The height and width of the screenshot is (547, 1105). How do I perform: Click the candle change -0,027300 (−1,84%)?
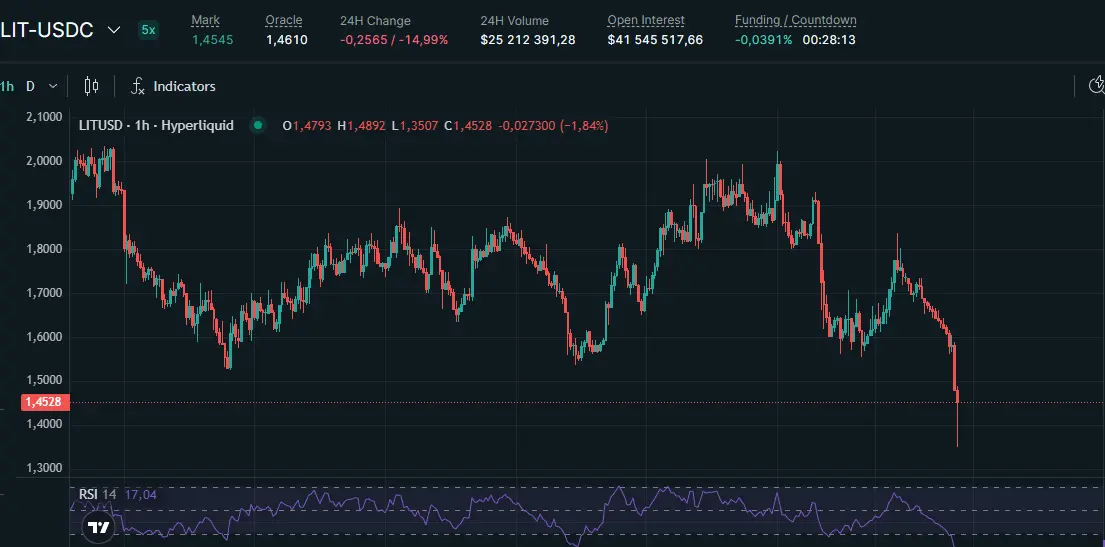tap(553, 125)
